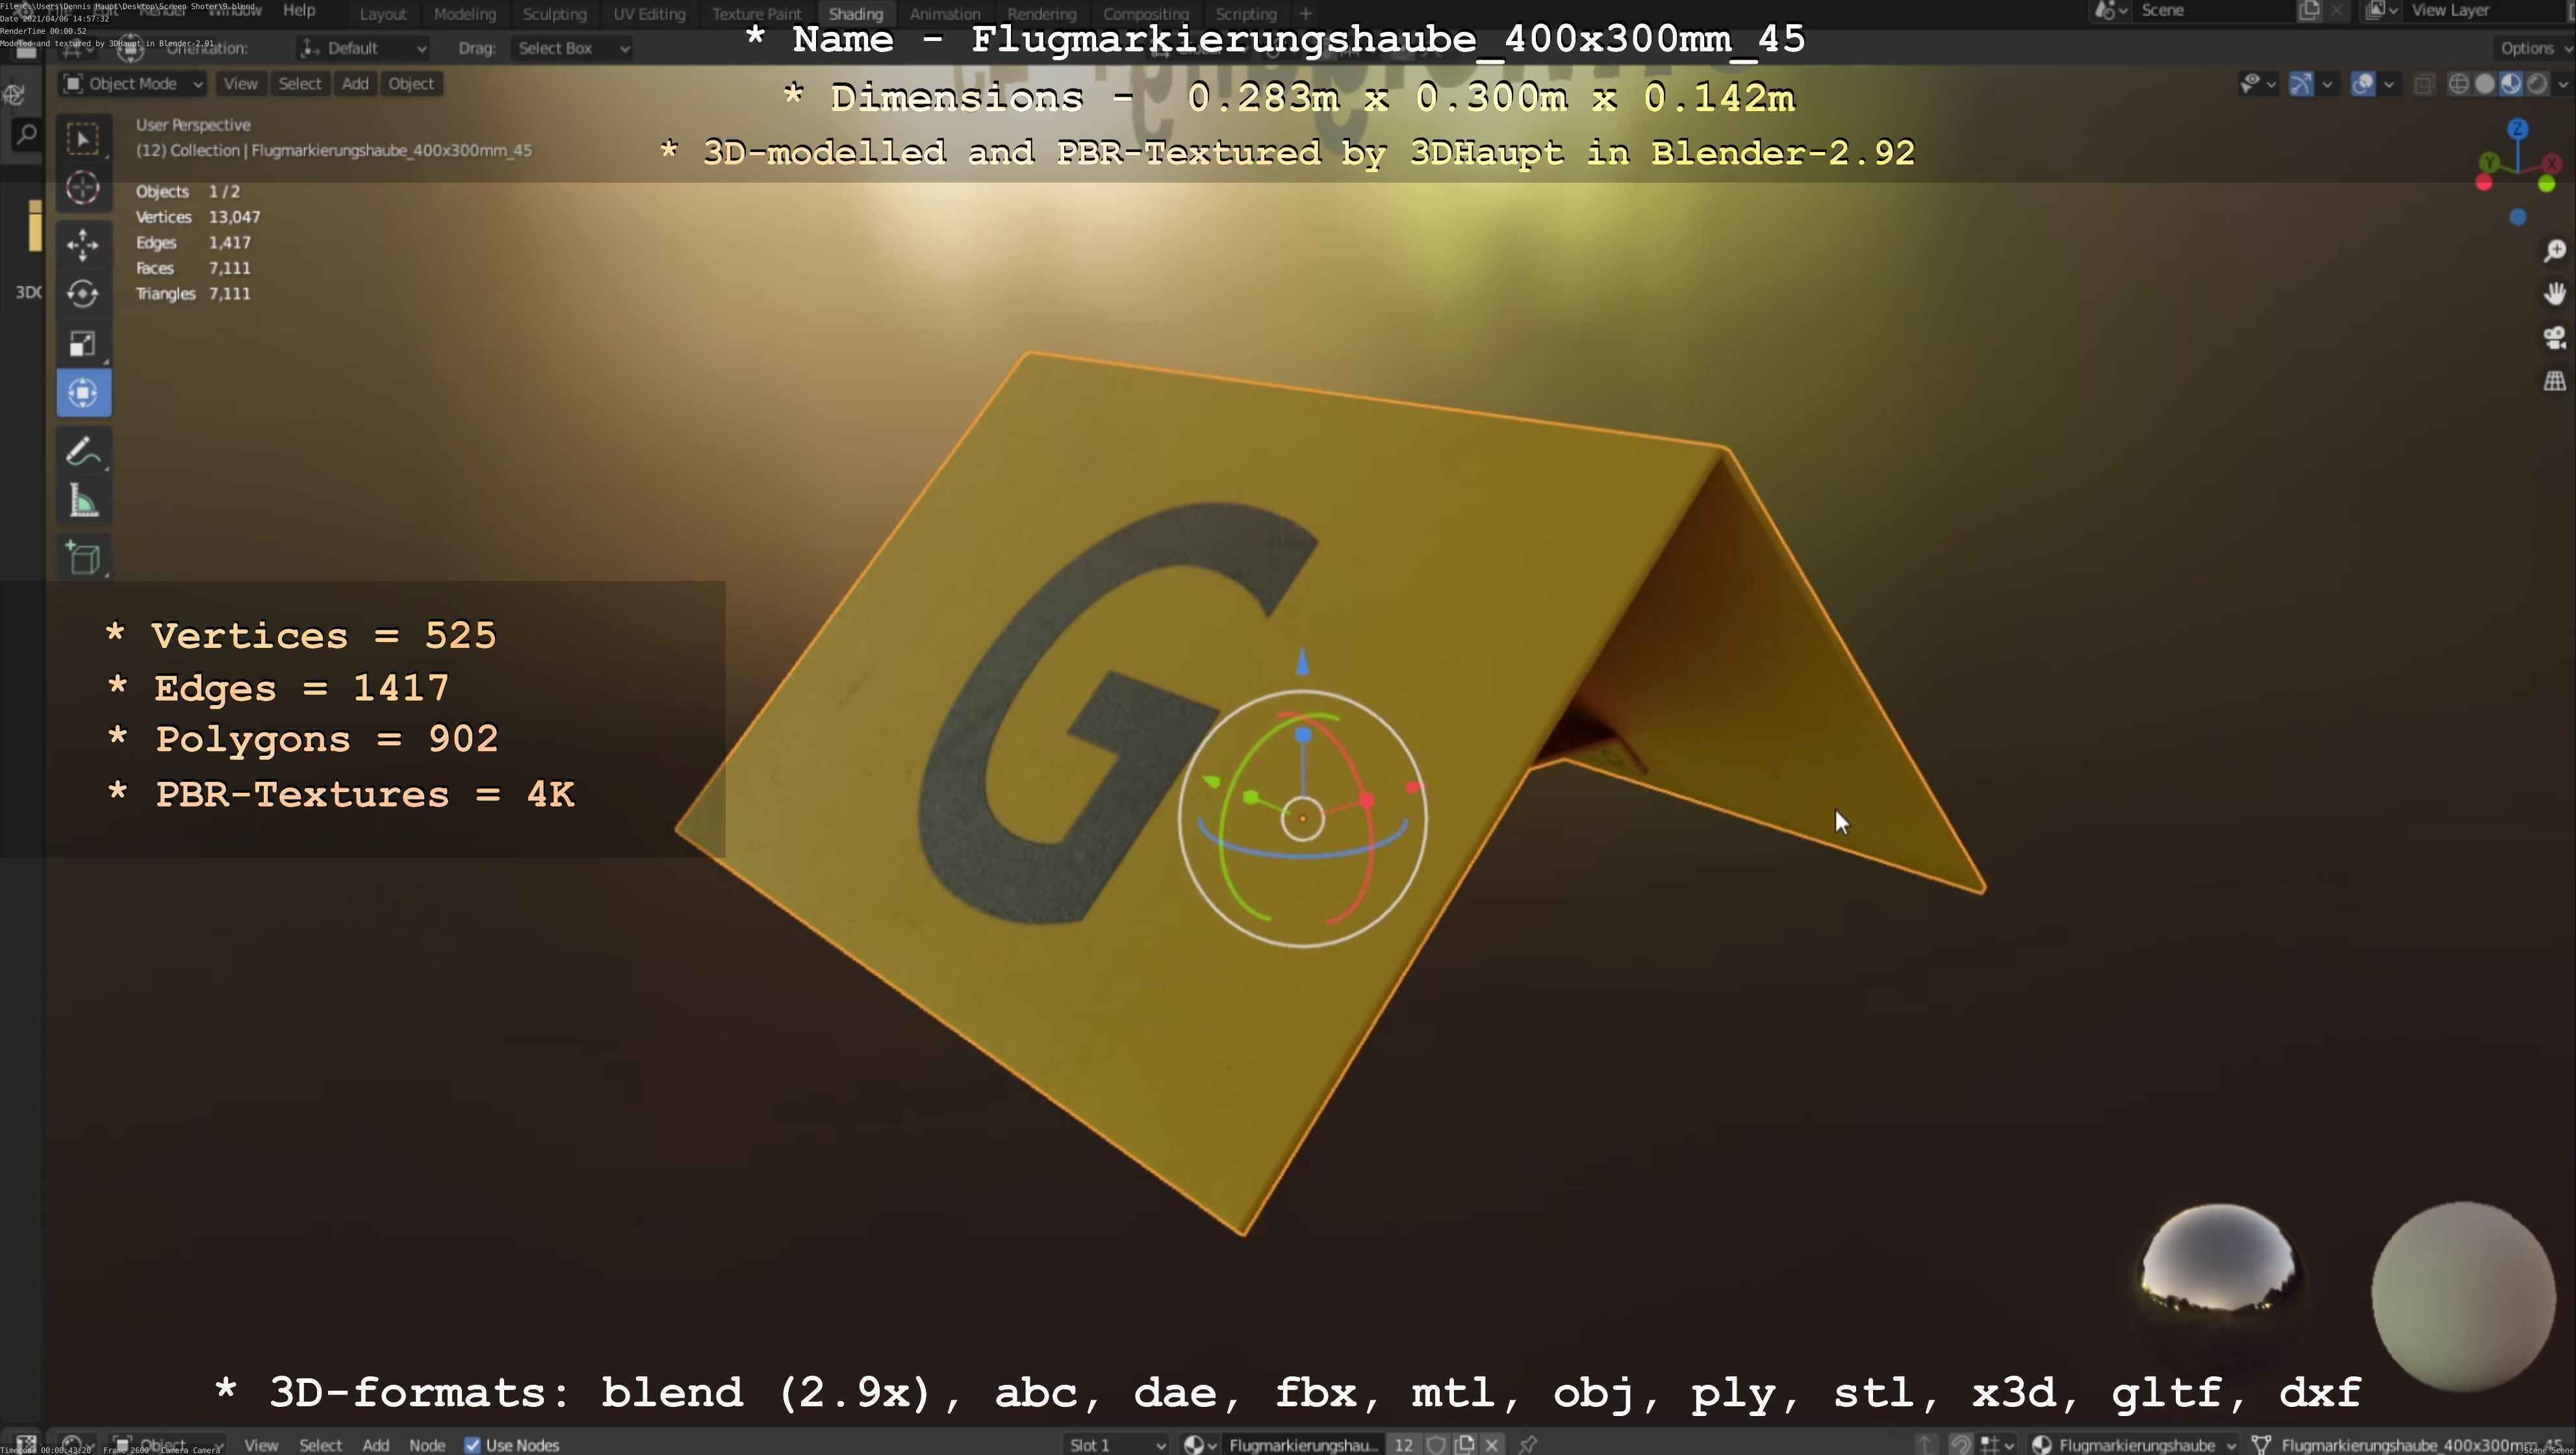This screenshot has height=1455, width=2576.
Task: Pick the Annotate pencil tool
Action: coord(83,451)
